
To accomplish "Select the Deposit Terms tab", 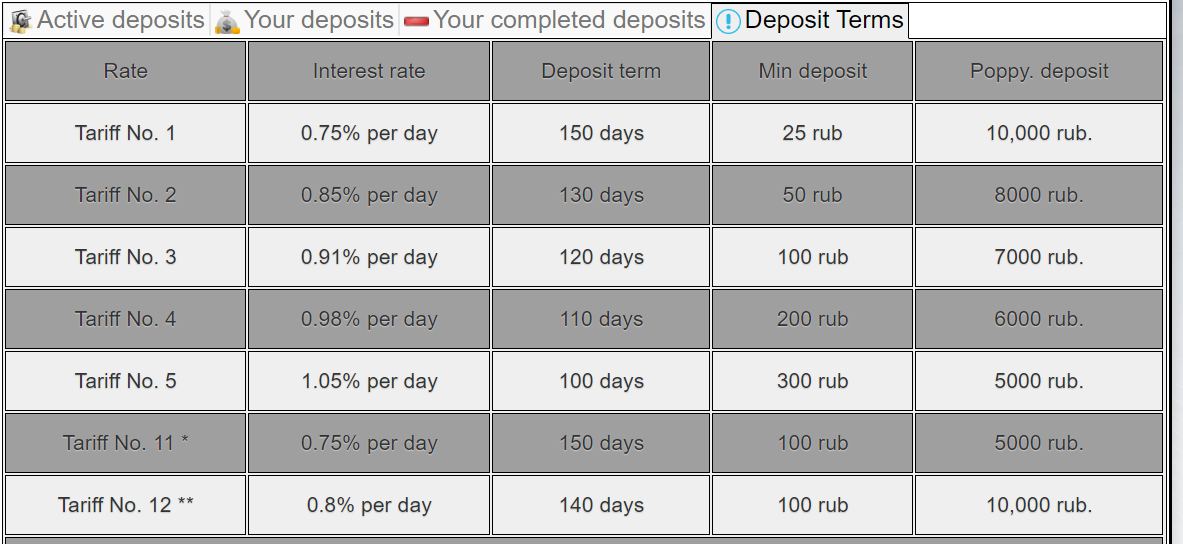I will (824, 20).
